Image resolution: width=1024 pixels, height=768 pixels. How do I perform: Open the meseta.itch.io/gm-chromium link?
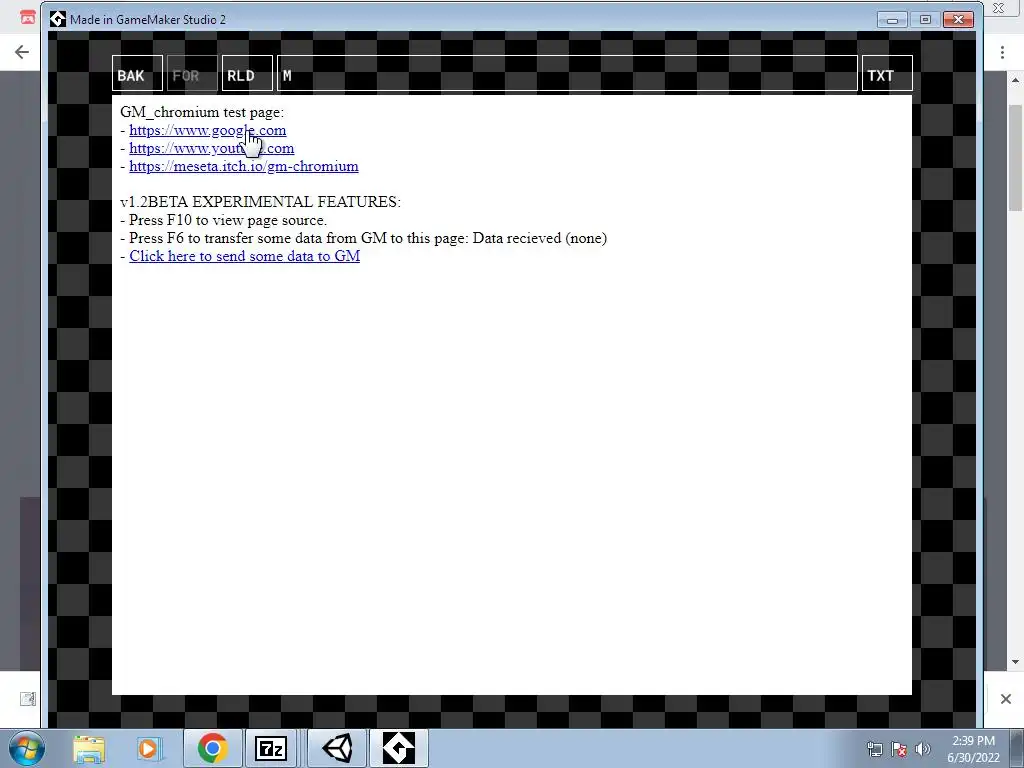(244, 166)
